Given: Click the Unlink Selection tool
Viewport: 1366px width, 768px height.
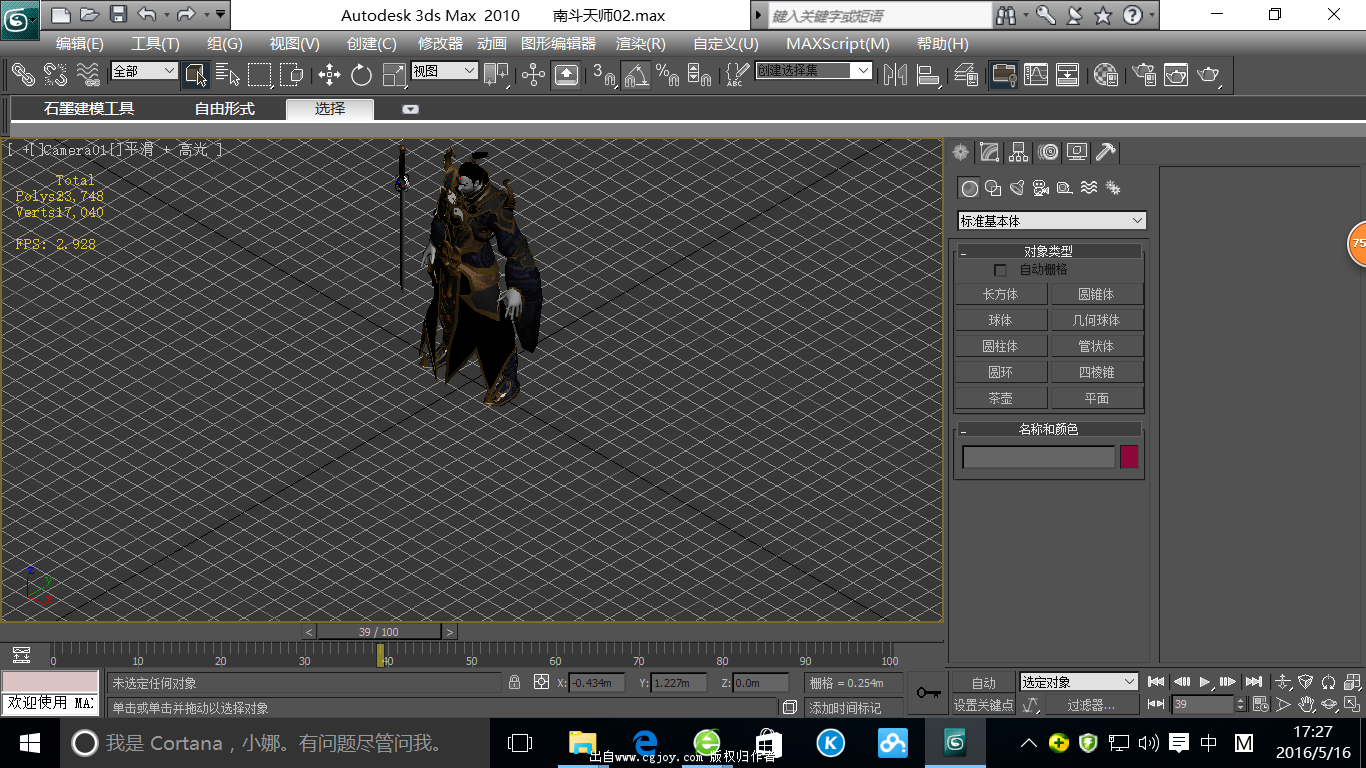Looking at the screenshot, I should [x=56, y=74].
